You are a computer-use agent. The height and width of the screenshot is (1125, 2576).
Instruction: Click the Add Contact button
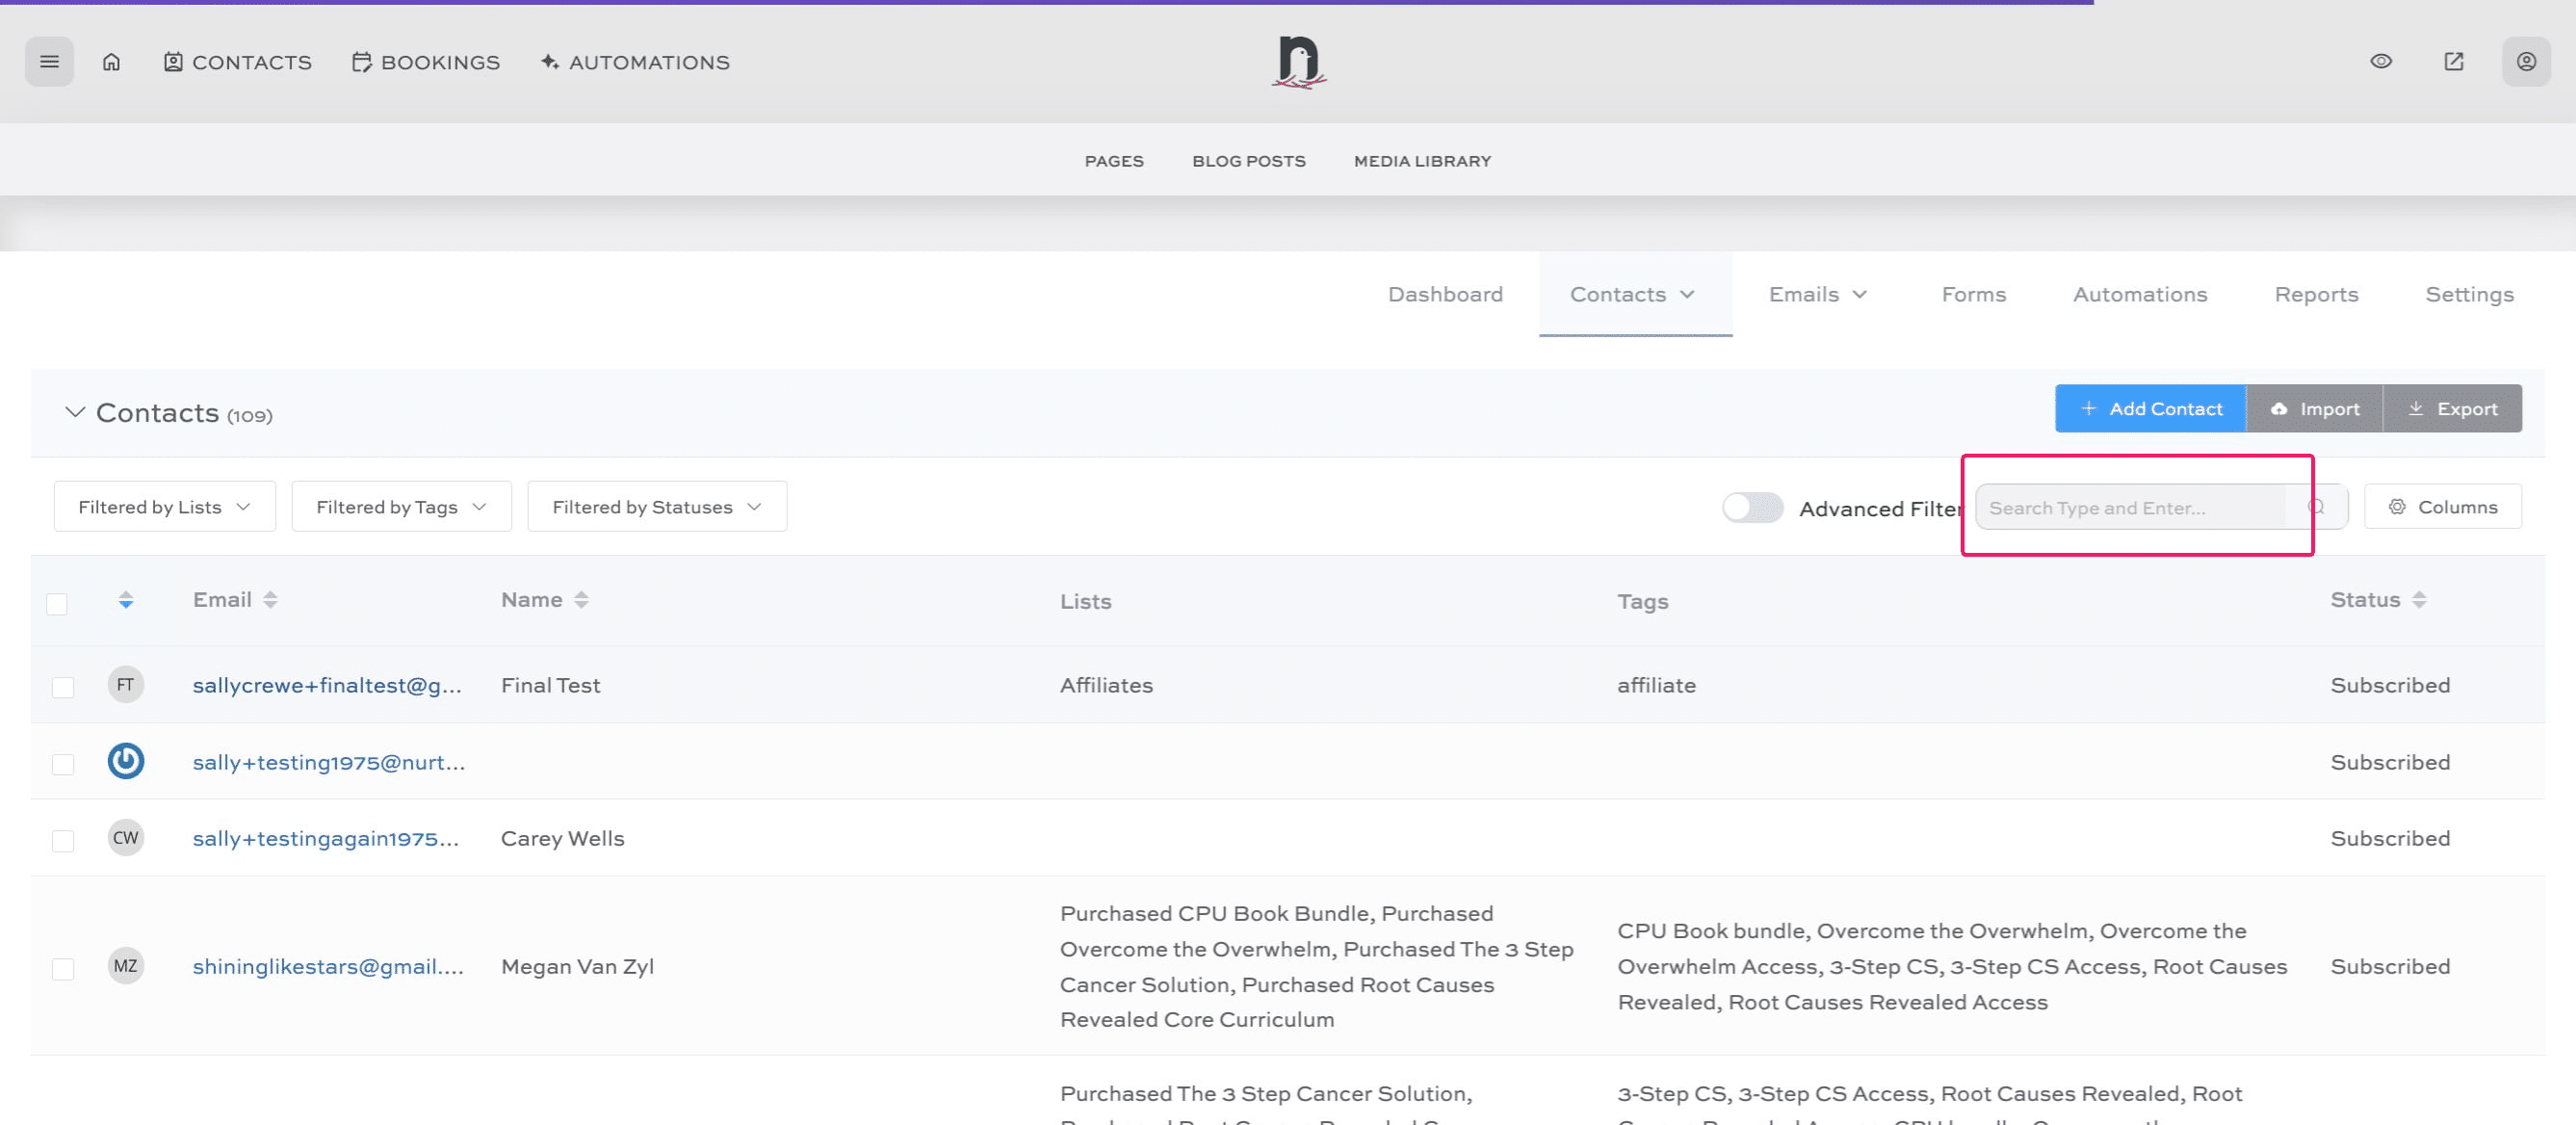(x=2150, y=409)
